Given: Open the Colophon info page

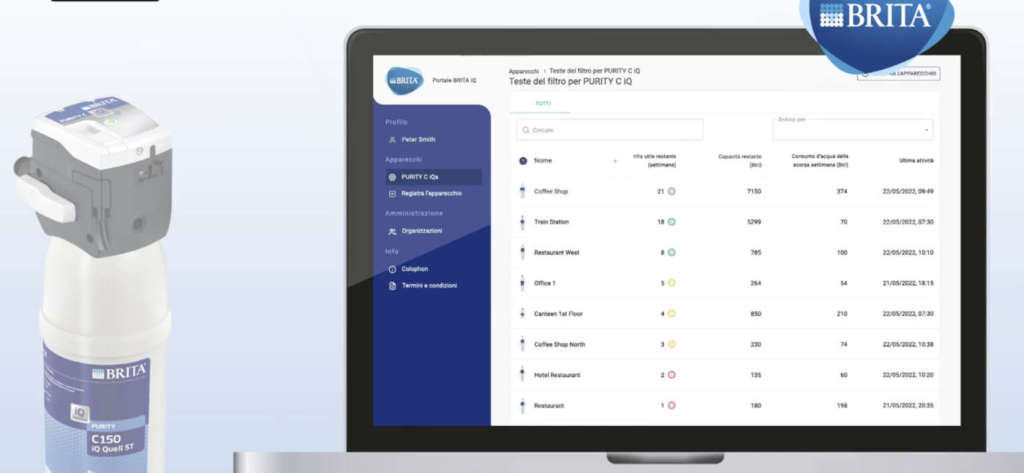Looking at the screenshot, I should pyautogui.click(x=408, y=269).
